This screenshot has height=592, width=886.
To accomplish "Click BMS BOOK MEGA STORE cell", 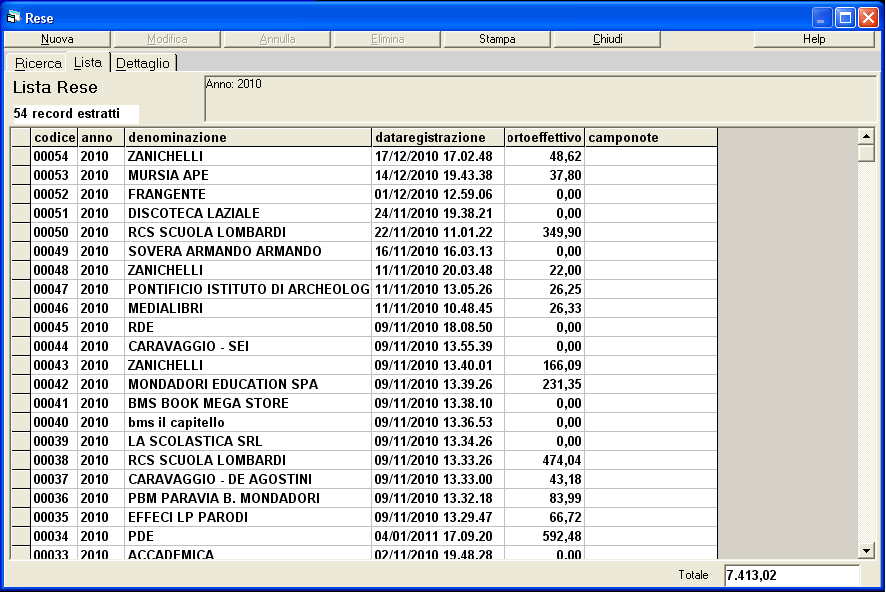I will (x=248, y=403).
